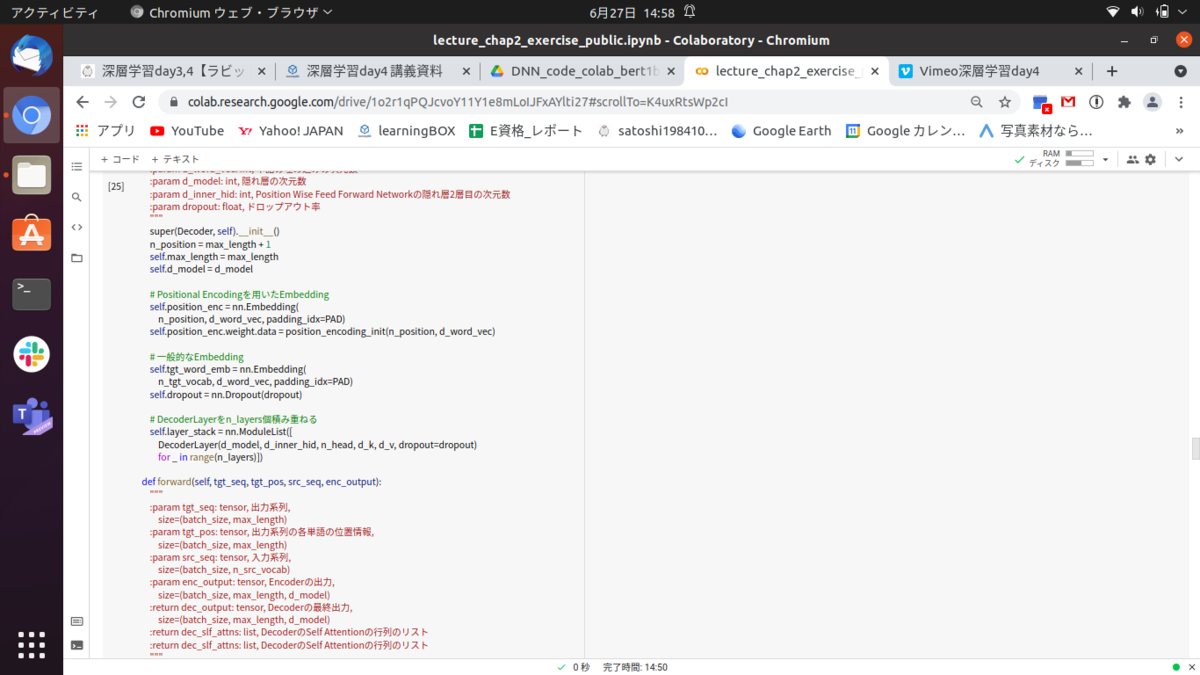This screenshot has width=1200, height=675.
Task: Open the Chromium profile avatar
Action: point(1152,102)
